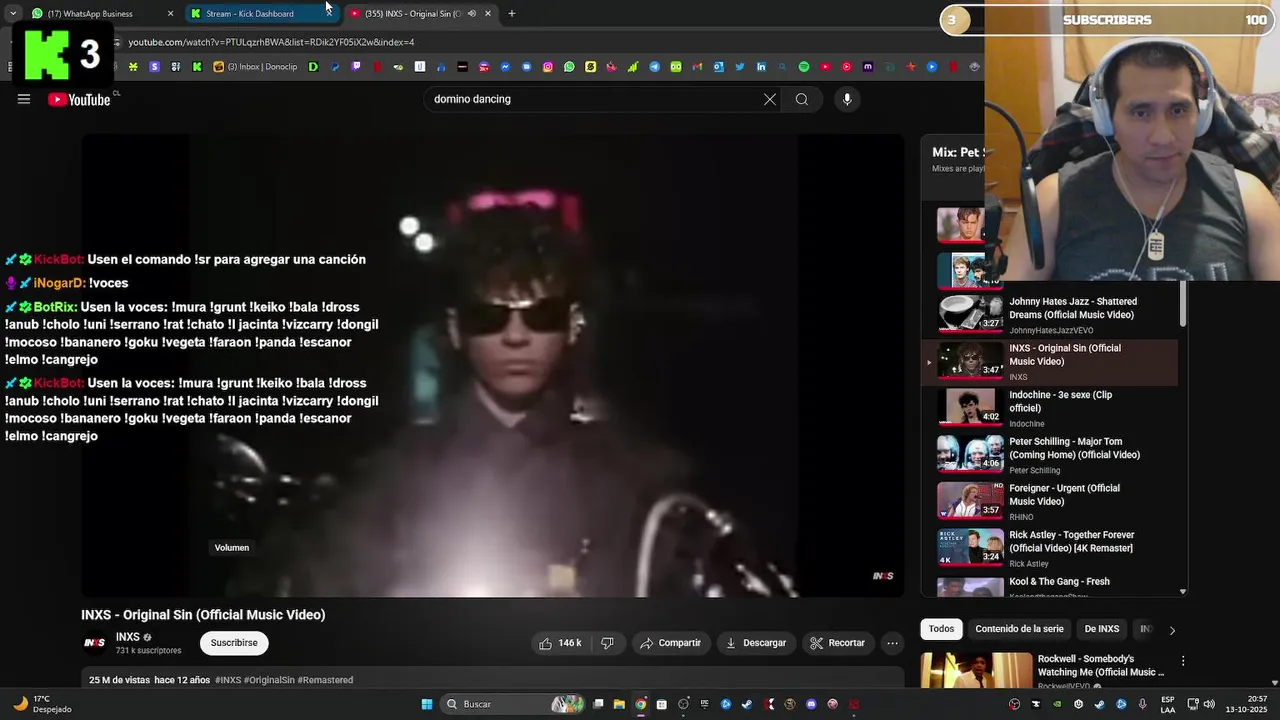1280x720 pixels.
Task: Play Kool & The Gang - Fresh
Action: click(1049, 586)
